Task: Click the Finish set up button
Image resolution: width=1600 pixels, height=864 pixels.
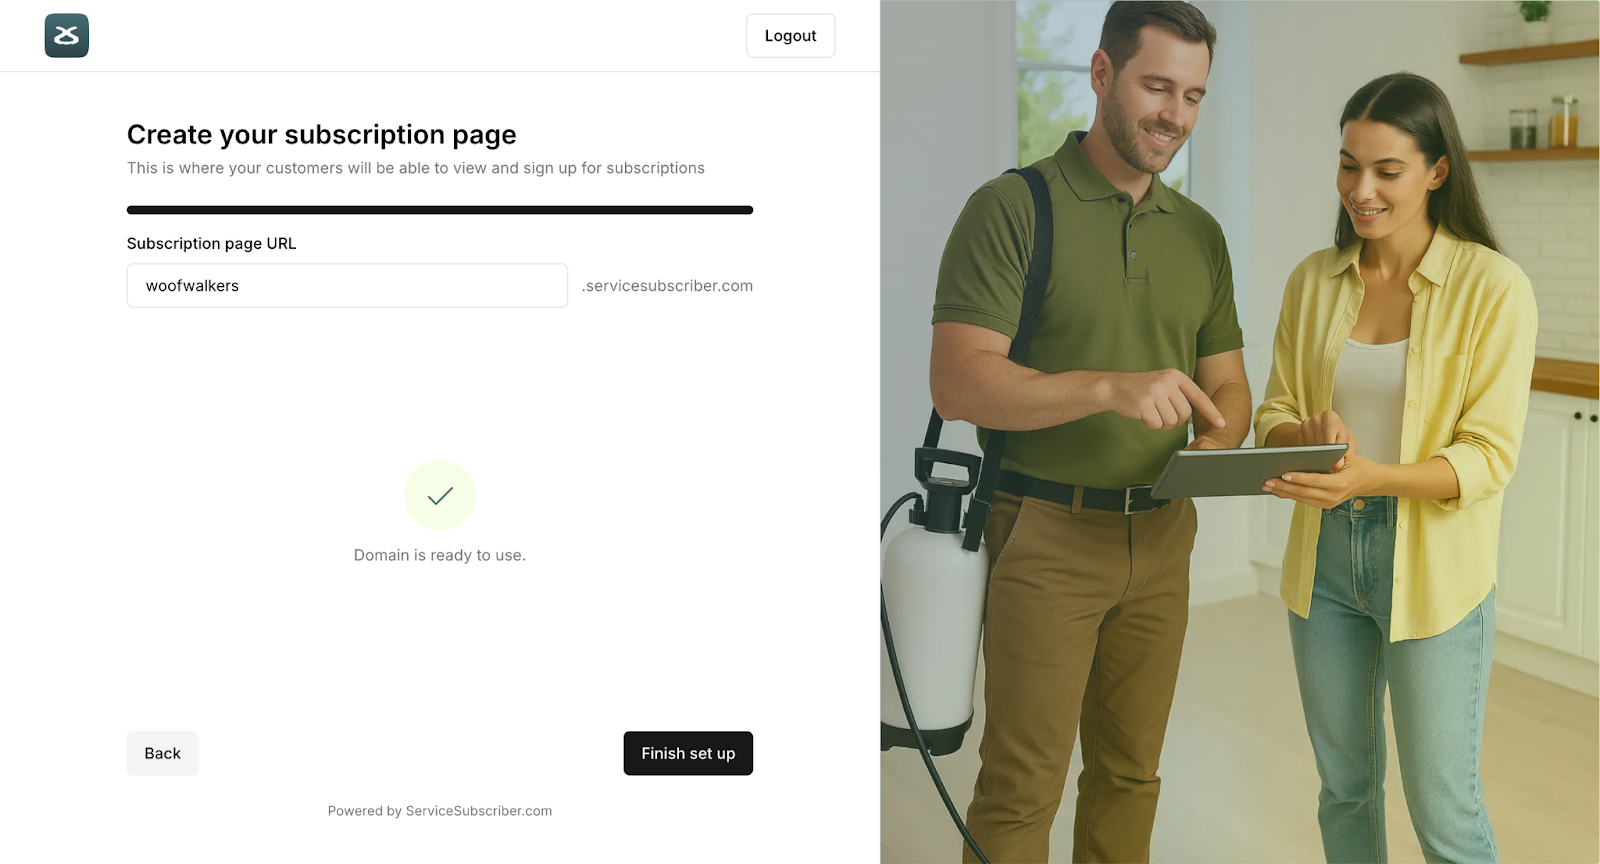Action: pos(688,753)
